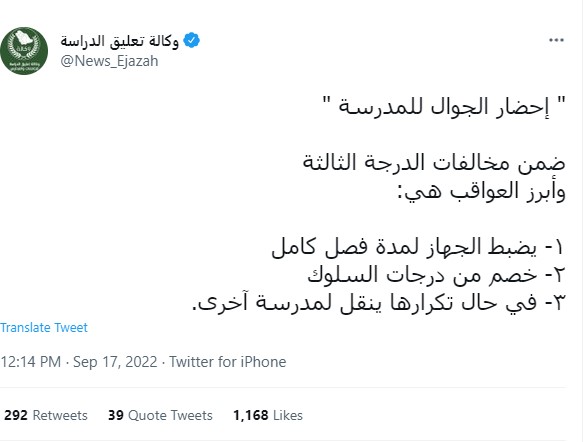View the 39 Quote Tweets list
Image resolution: width=588 pixels, height=442 pixels.
tap(160, 415)
